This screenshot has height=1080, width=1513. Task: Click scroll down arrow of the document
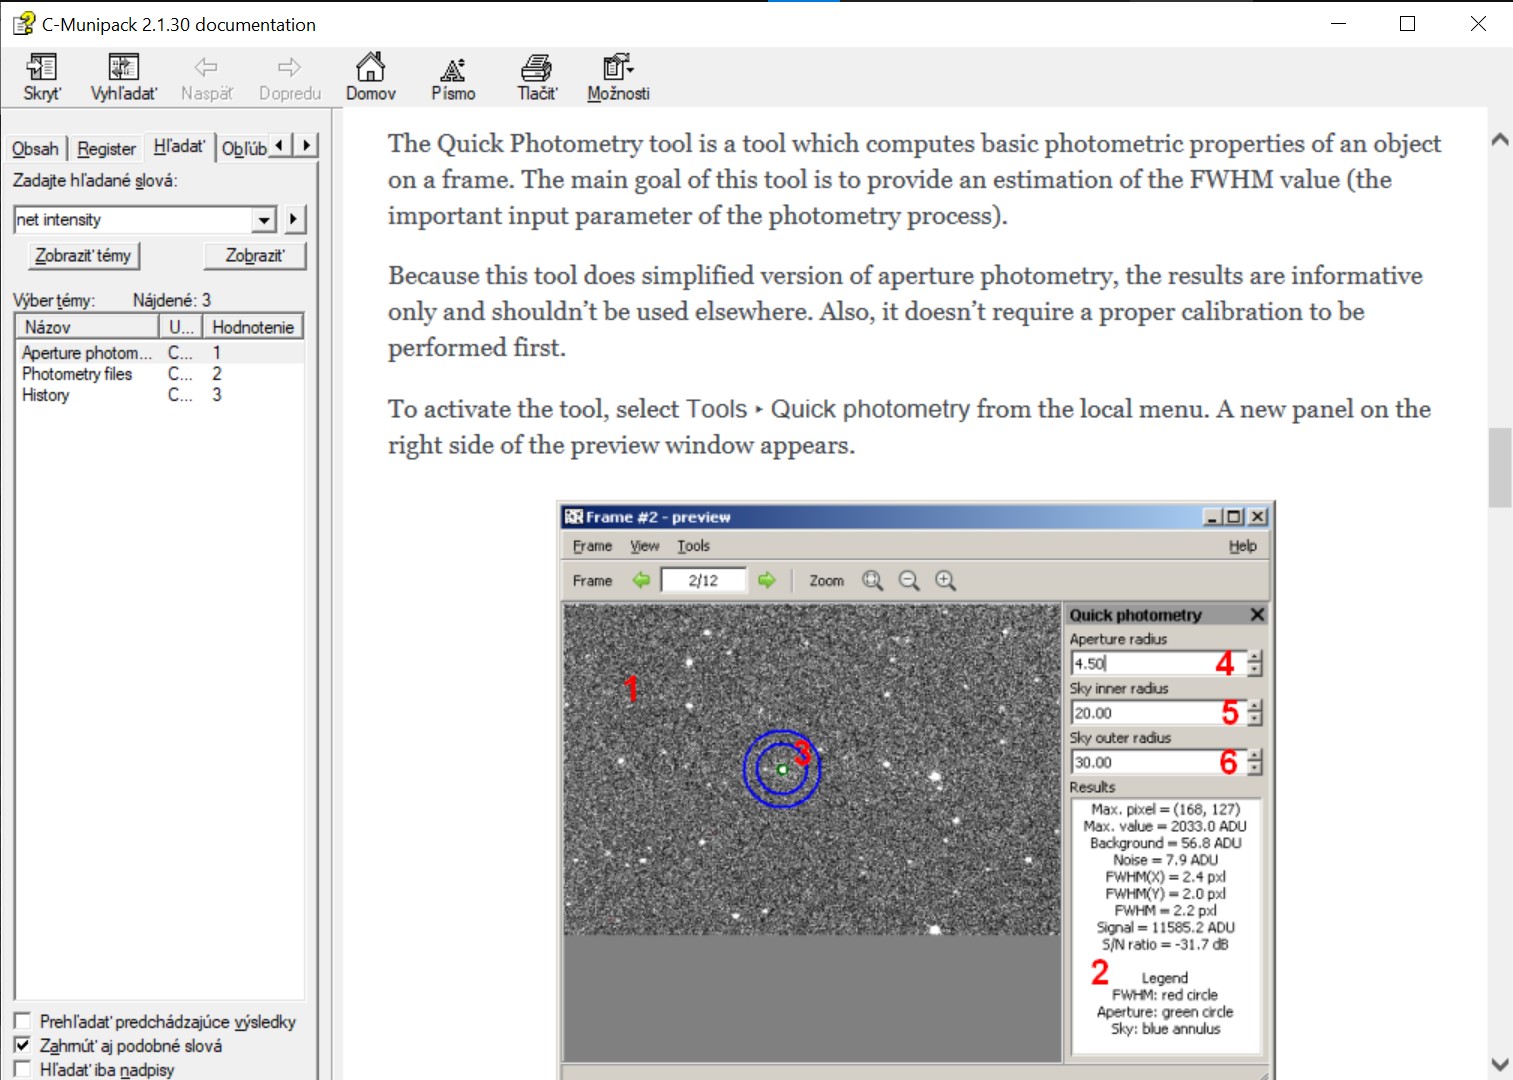click(1500, 1065)
